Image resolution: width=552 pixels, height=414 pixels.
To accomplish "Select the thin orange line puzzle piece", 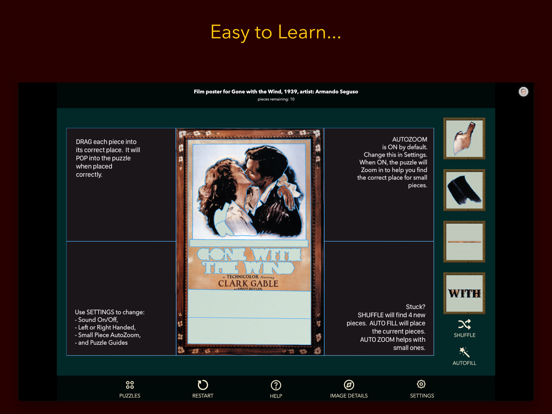I will pyautogui.click(x=464, y=242).
